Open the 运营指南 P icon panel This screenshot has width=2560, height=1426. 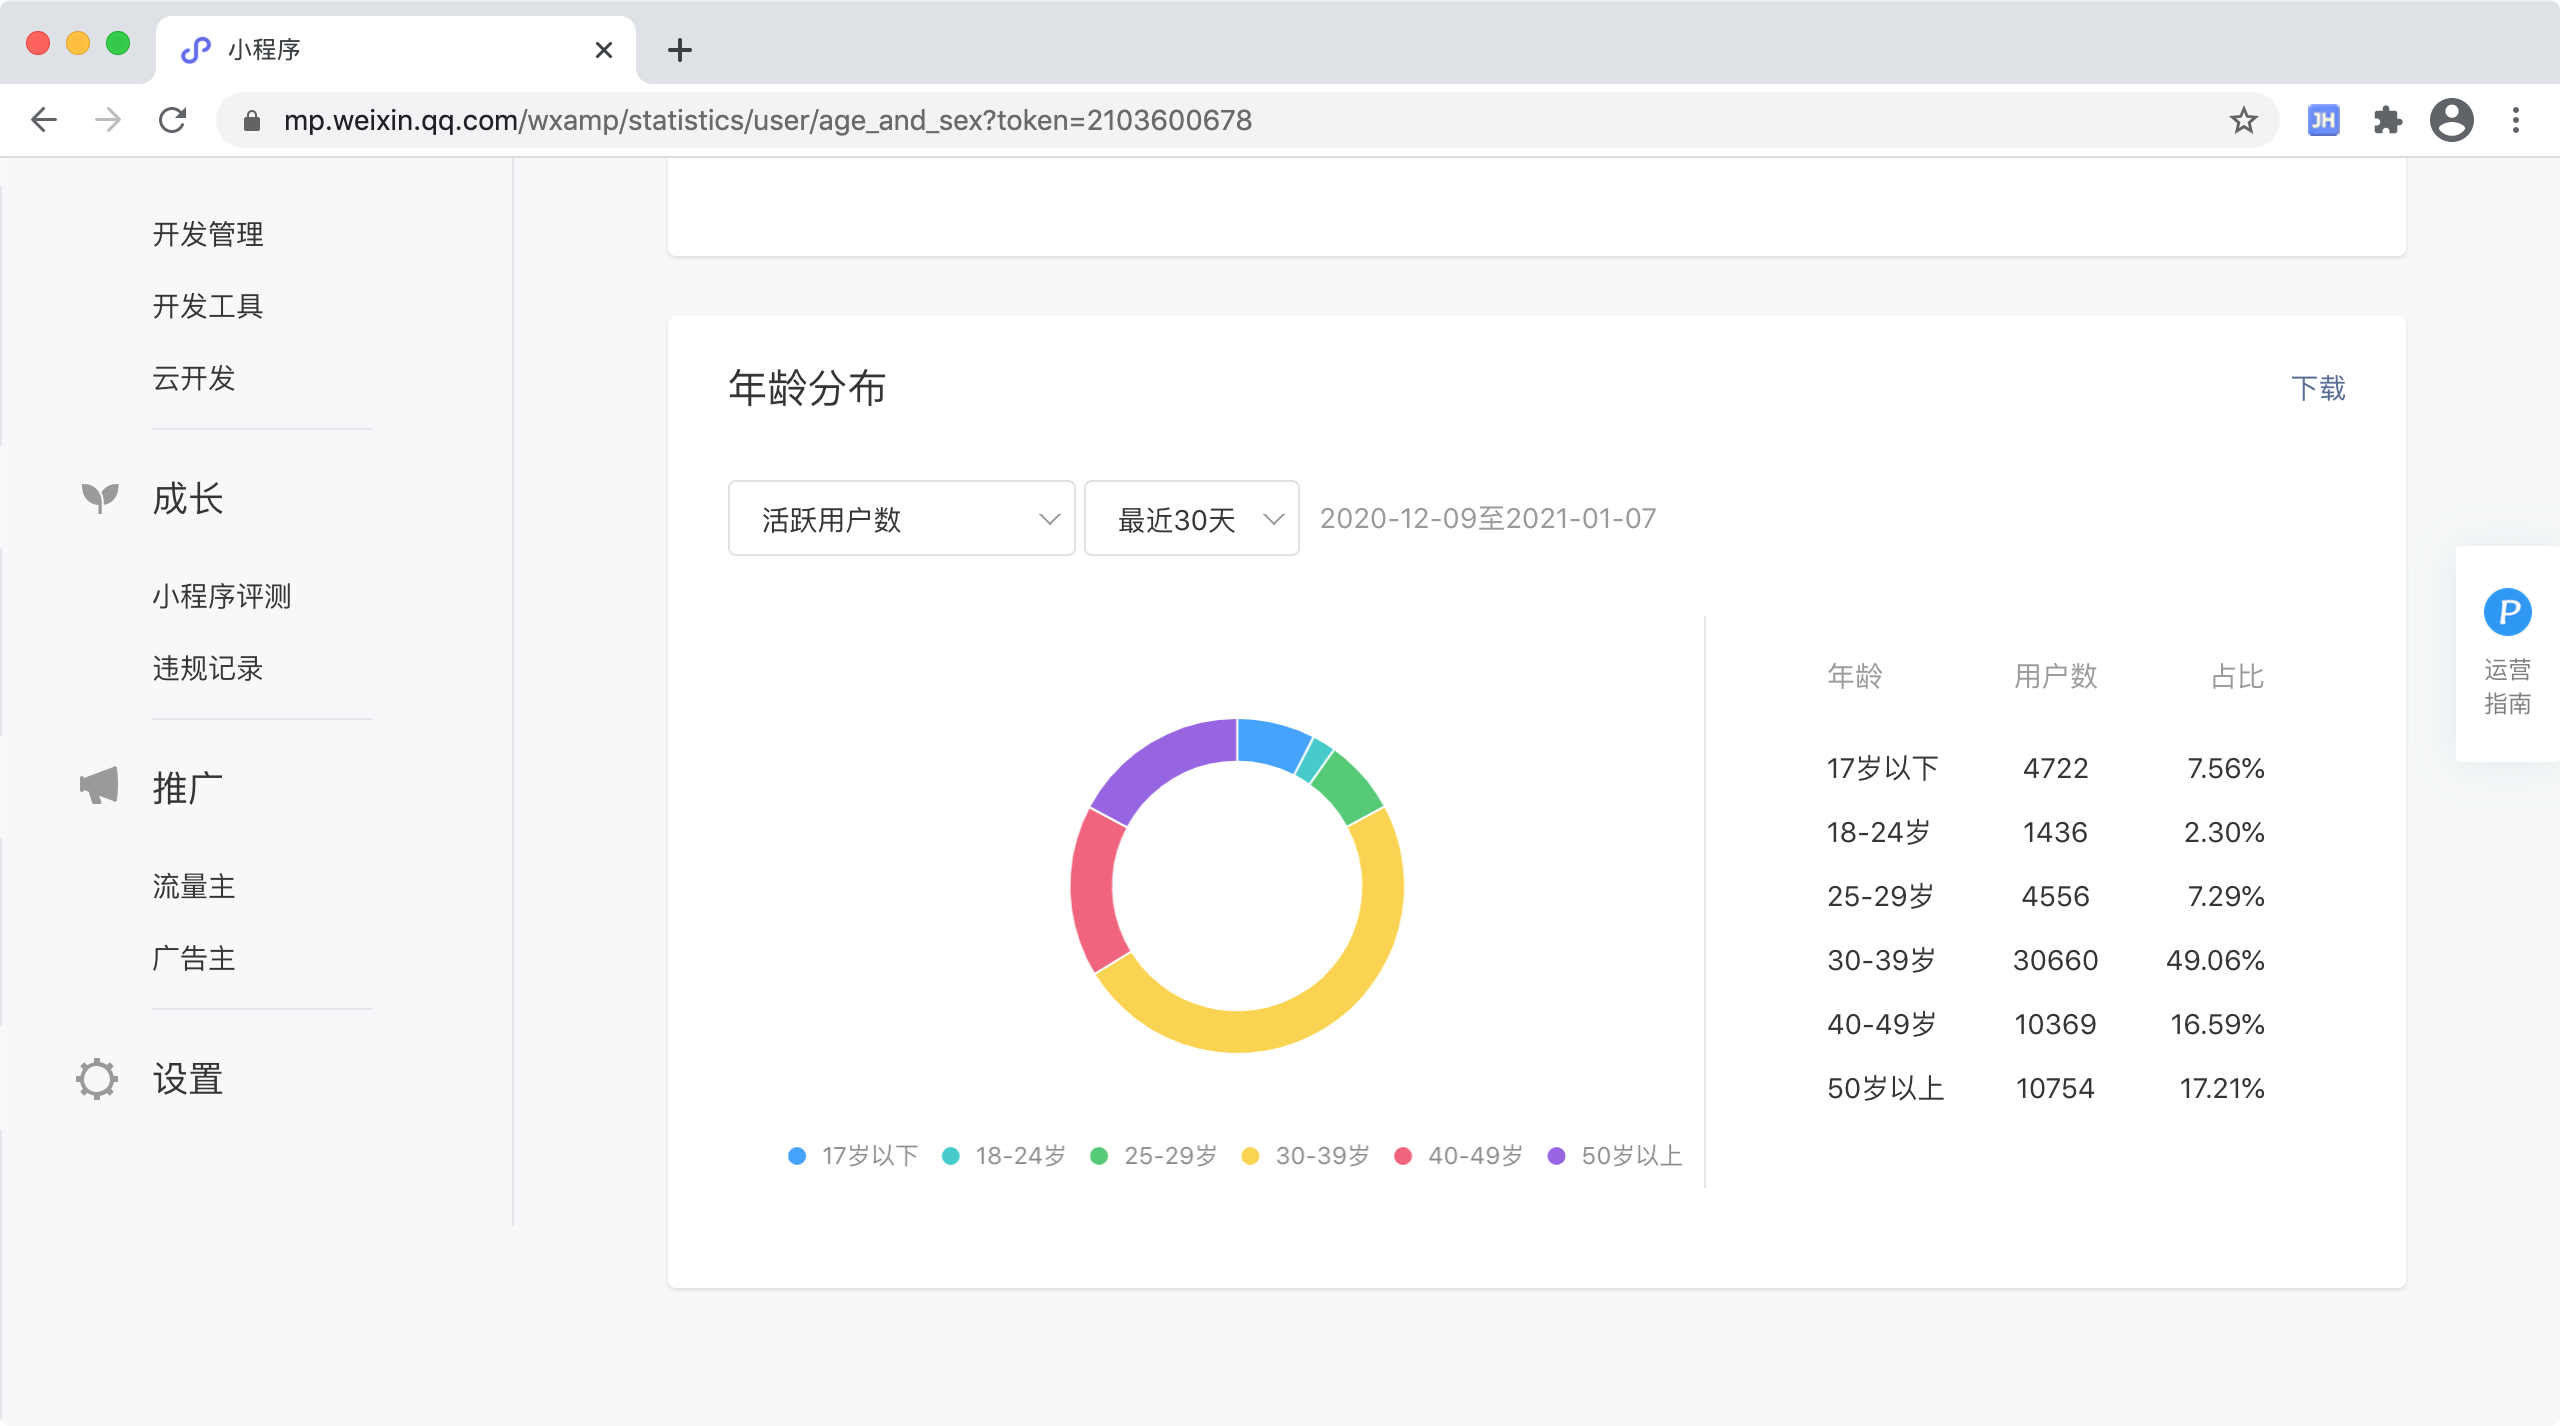[x=2507, y=612]
